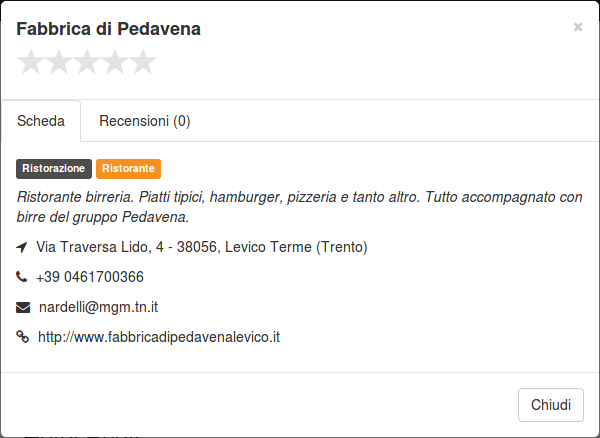Select the third rating star
Viewport: 600px width, 438px height.
pyautogui.click(x=87, y=62)
